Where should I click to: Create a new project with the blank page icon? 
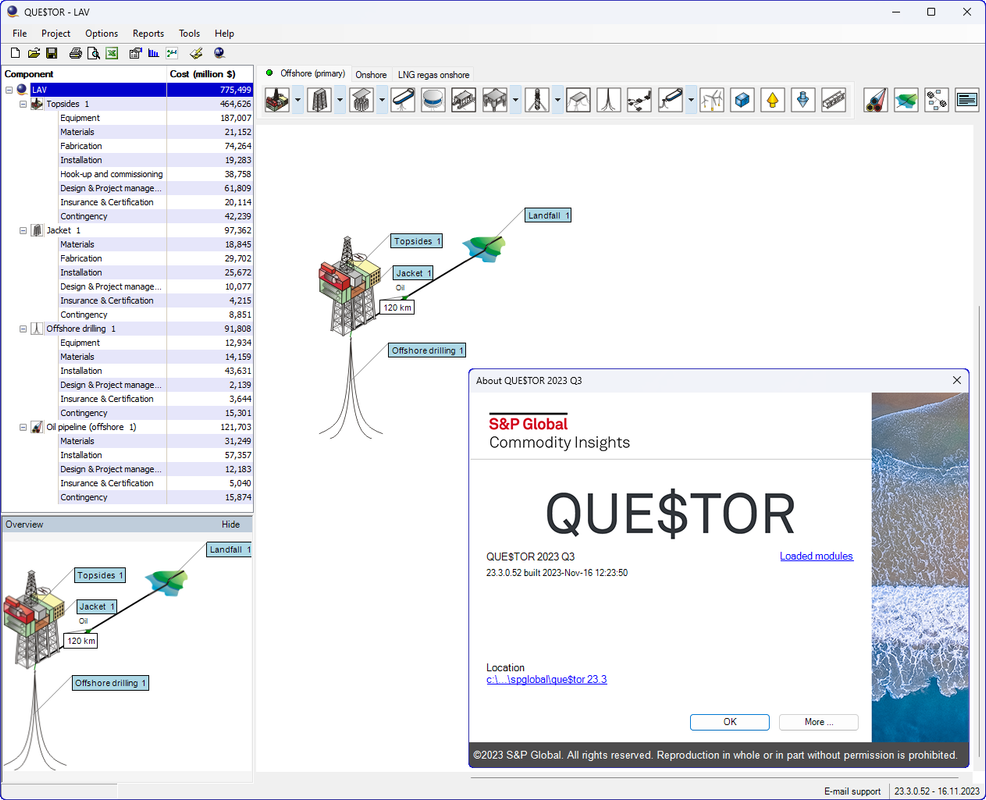point(15,53)
